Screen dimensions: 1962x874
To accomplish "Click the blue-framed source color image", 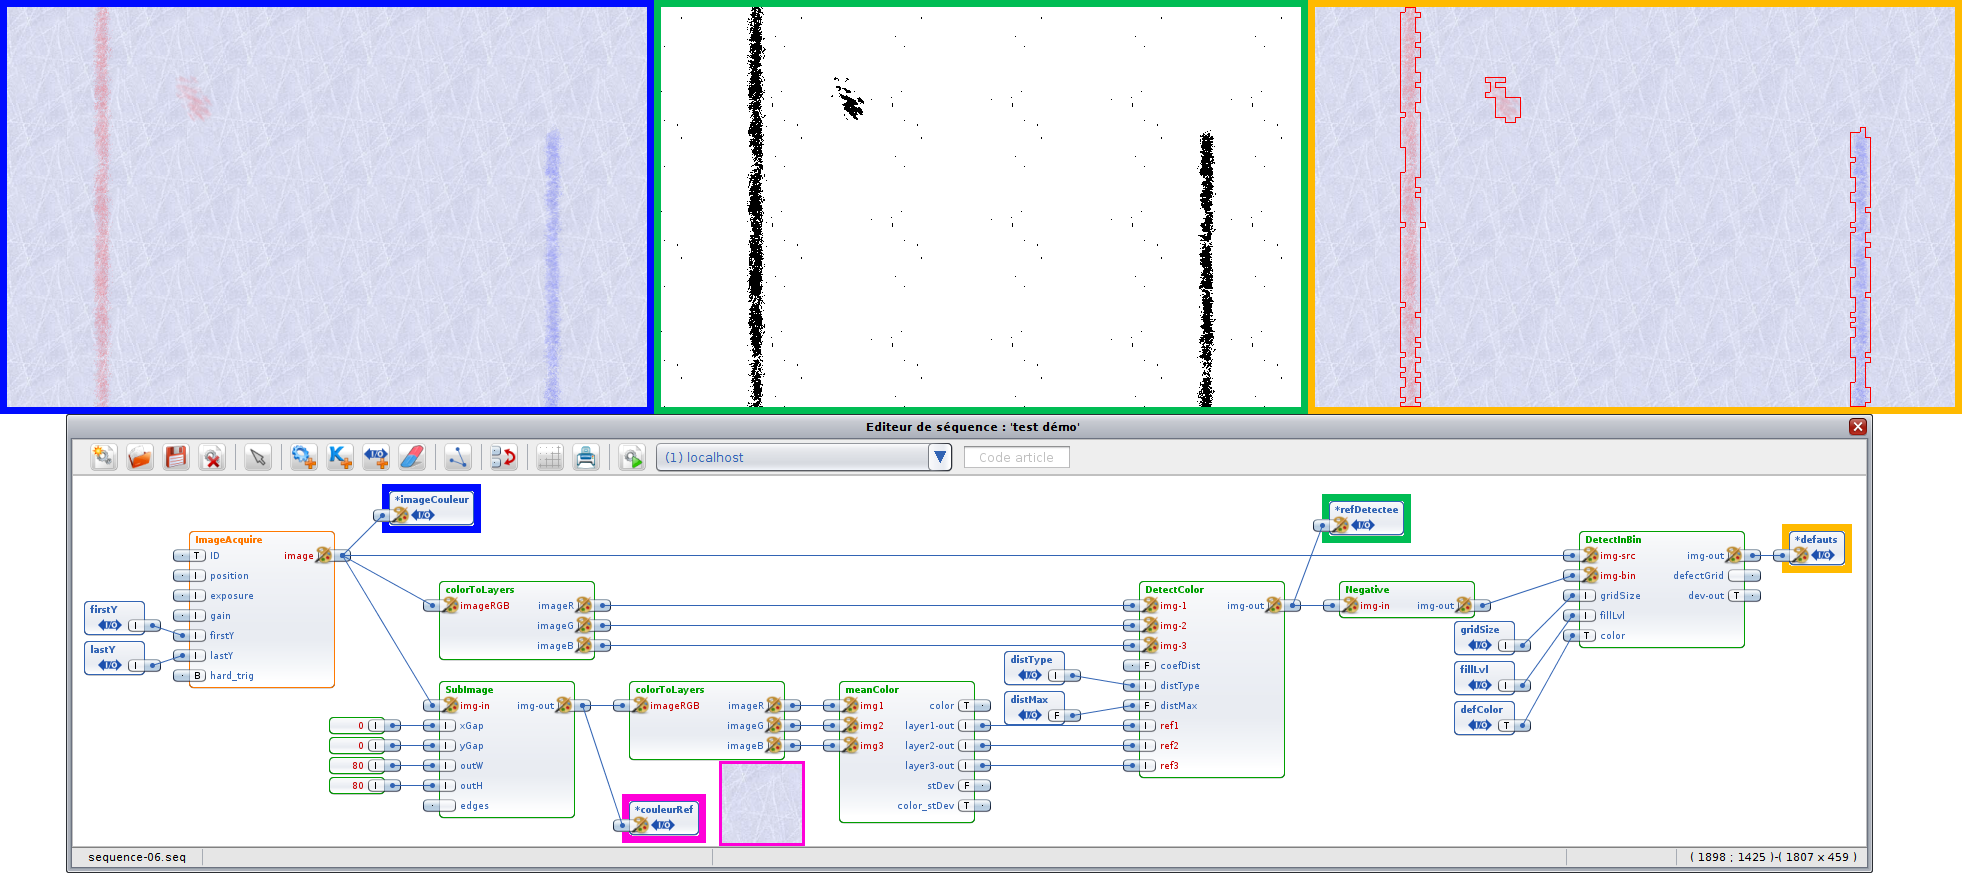I will click(327, 207).
